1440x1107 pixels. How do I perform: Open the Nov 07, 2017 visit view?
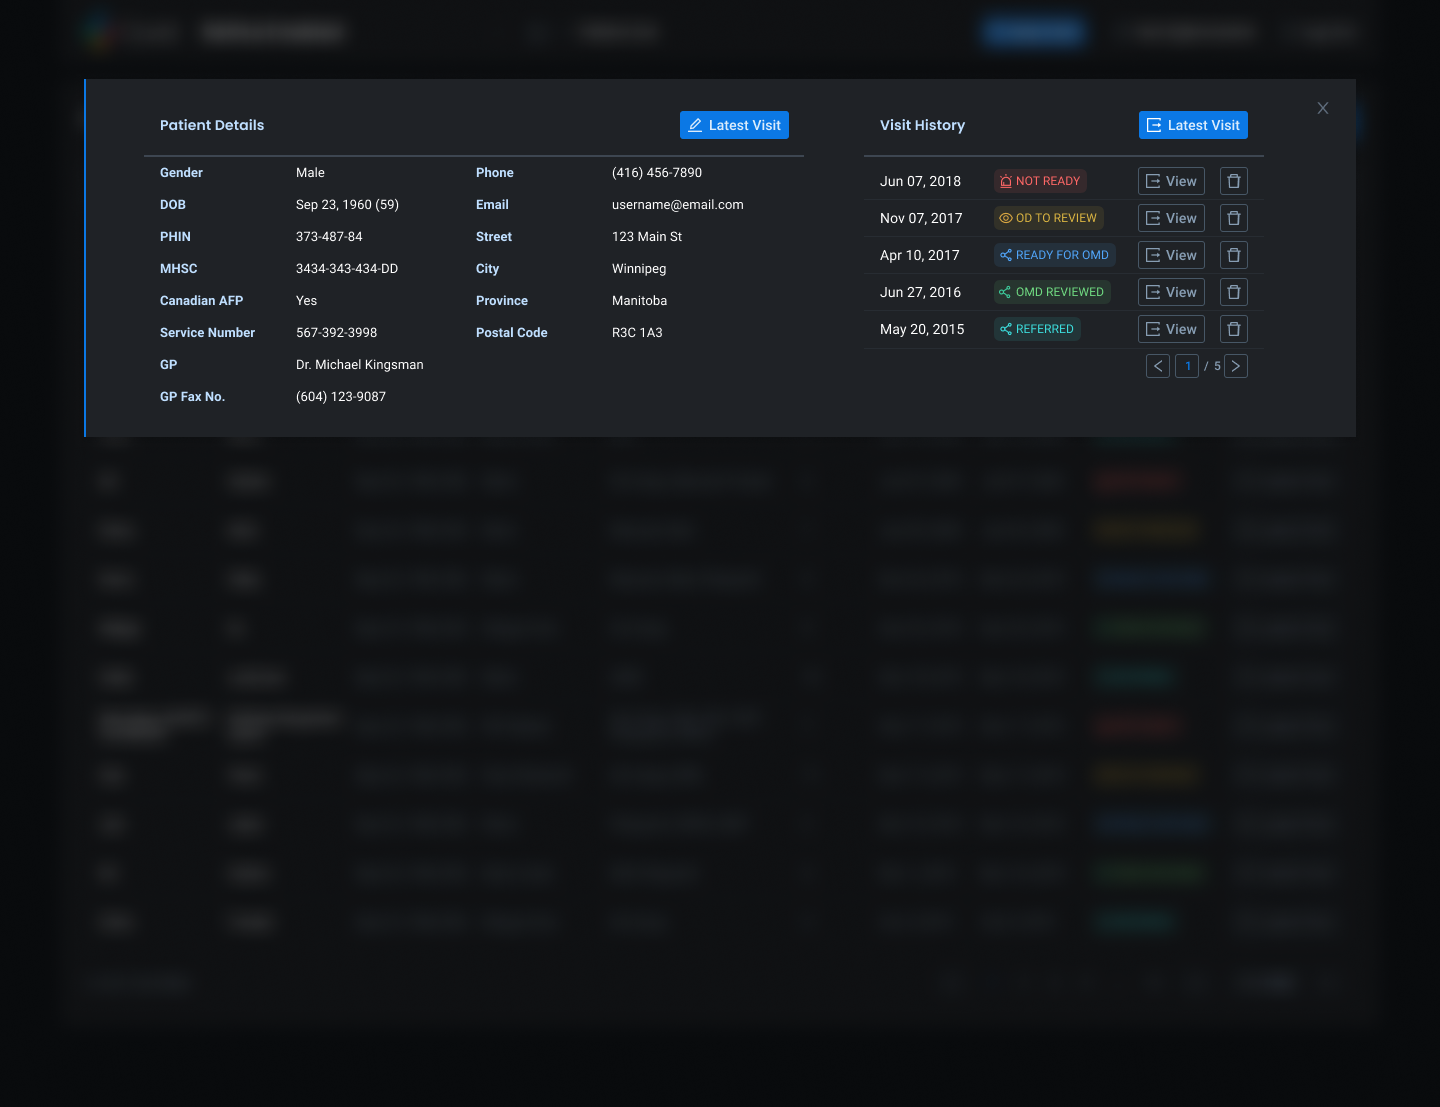coord(1171,218)
